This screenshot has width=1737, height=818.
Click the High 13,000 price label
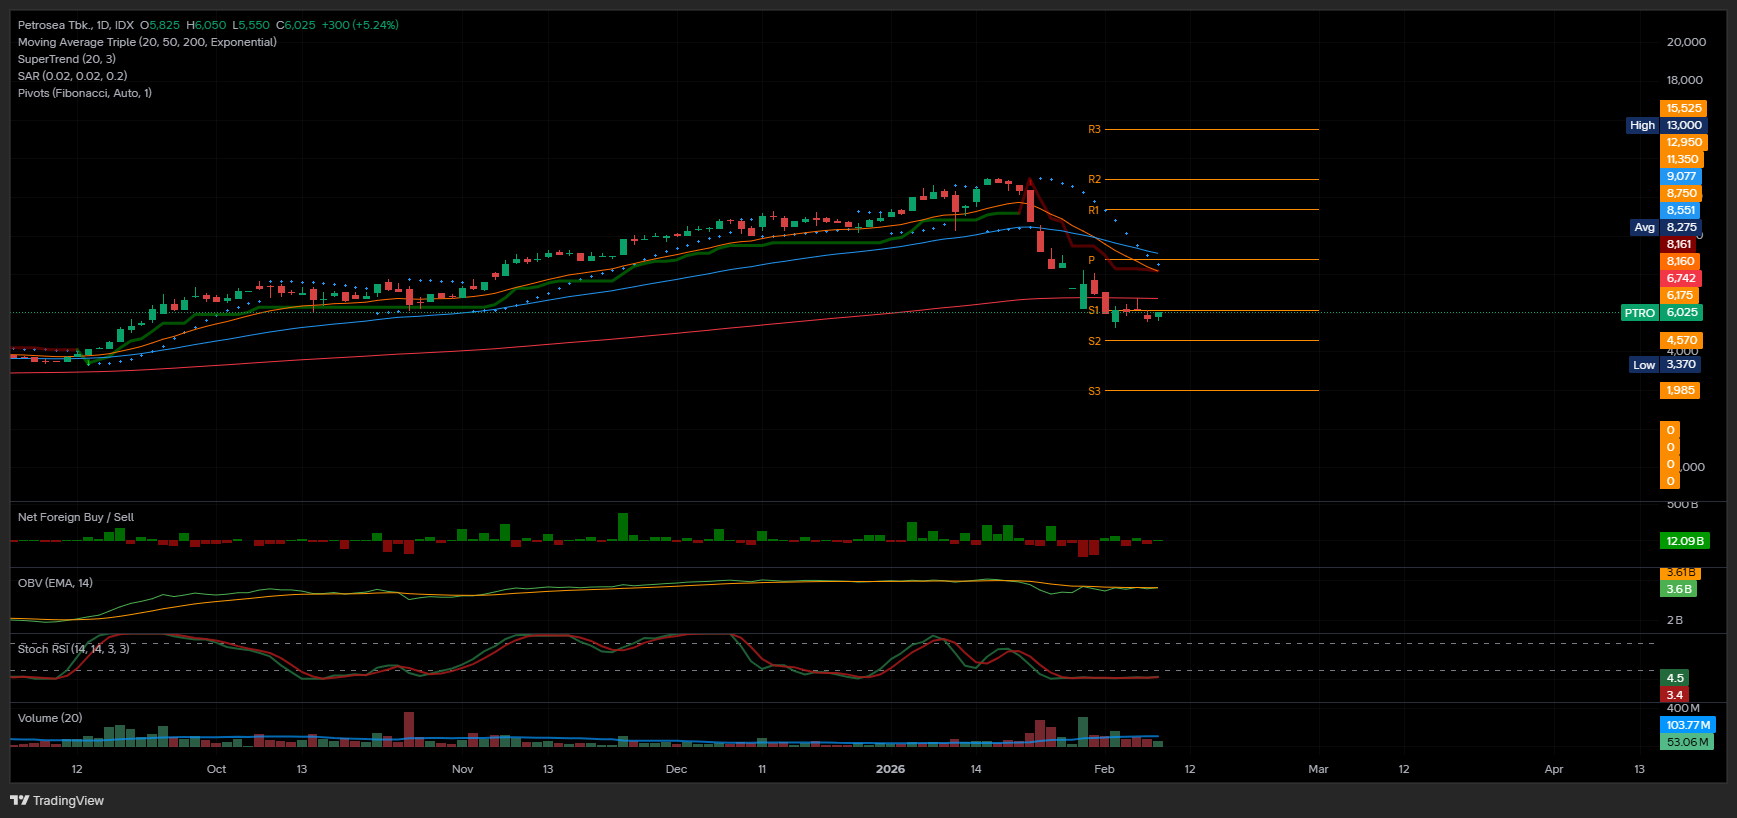(x=1665, y=125)
